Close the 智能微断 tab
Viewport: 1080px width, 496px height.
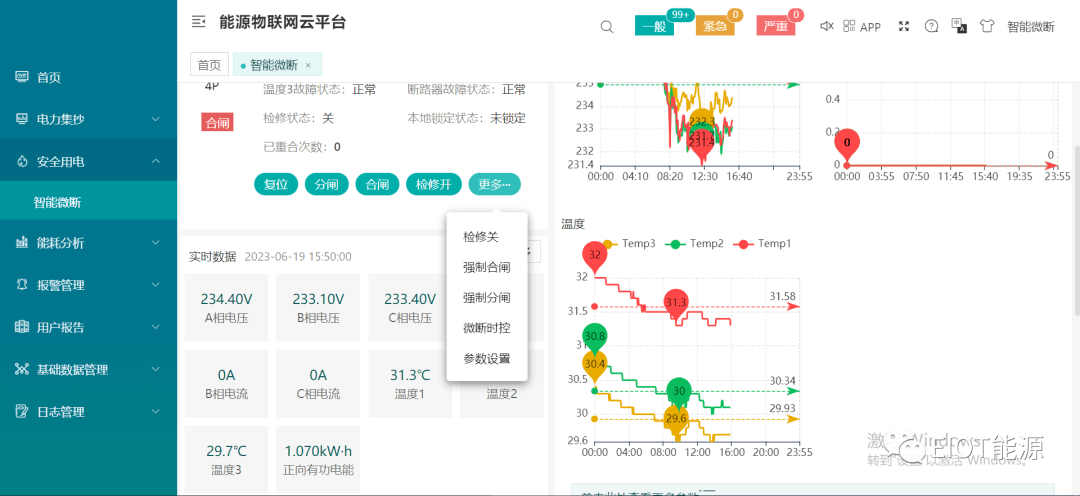(308, 65)
